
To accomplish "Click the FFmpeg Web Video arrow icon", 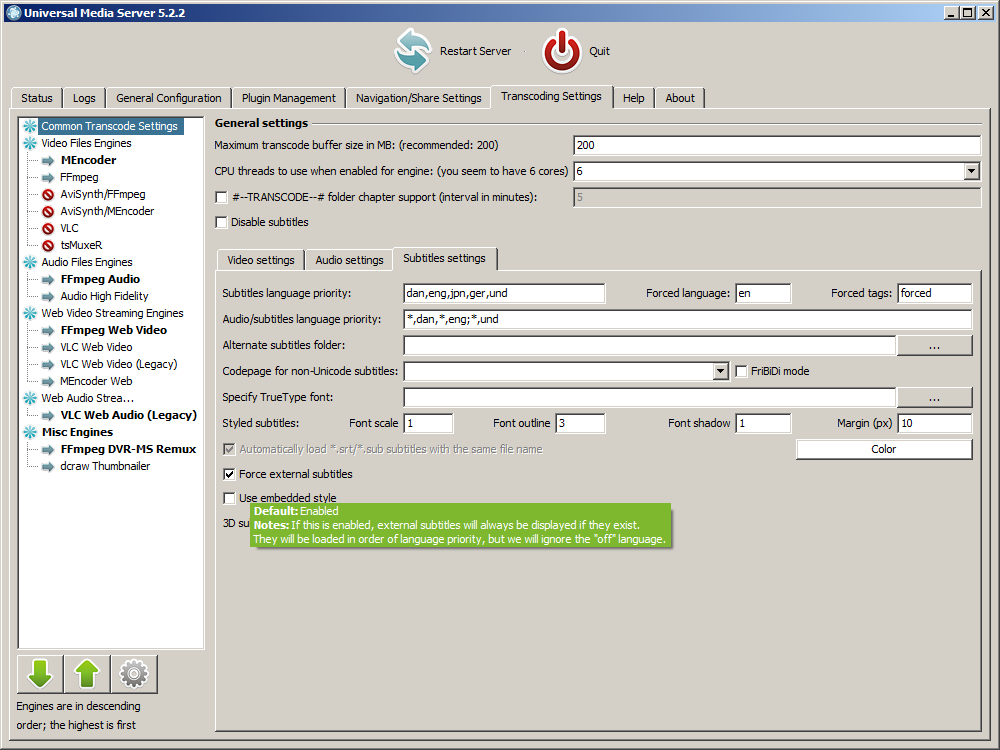I will coord(48,330).
